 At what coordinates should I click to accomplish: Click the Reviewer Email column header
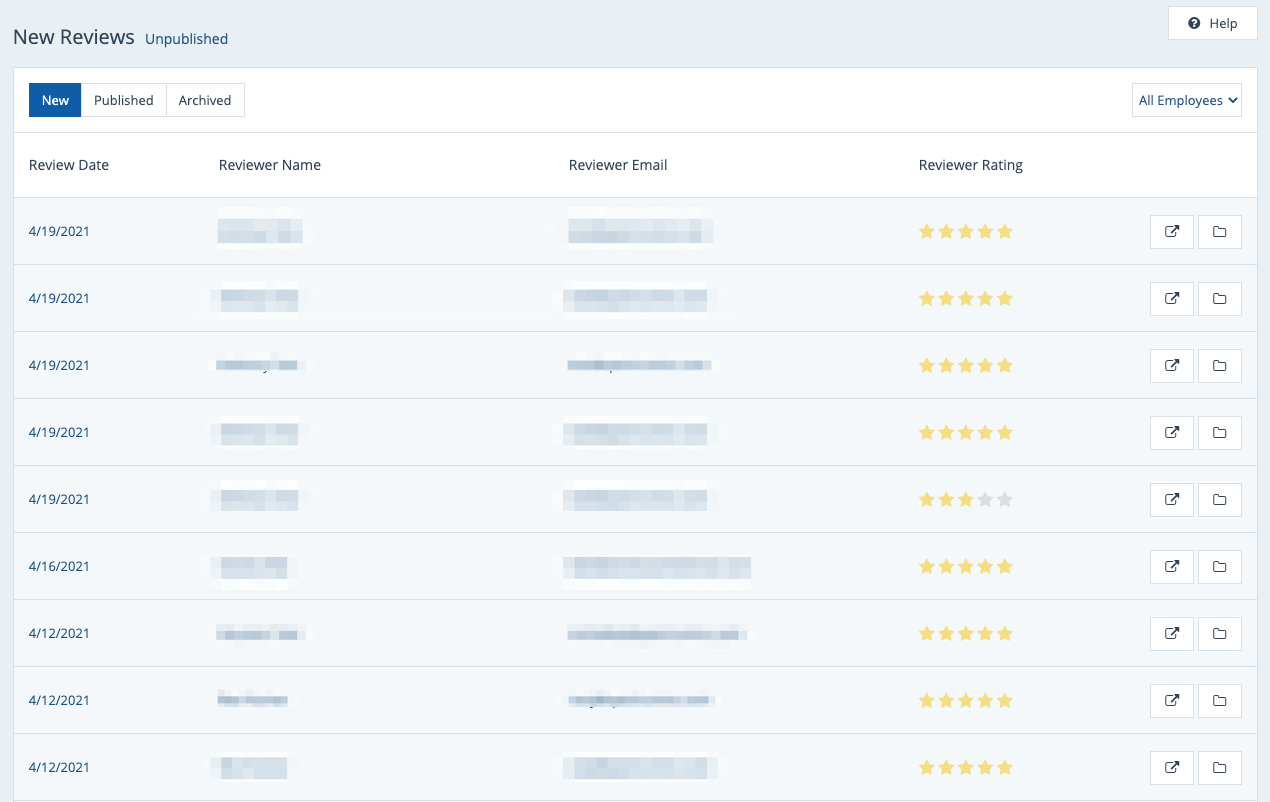click(x=617, y=165)
